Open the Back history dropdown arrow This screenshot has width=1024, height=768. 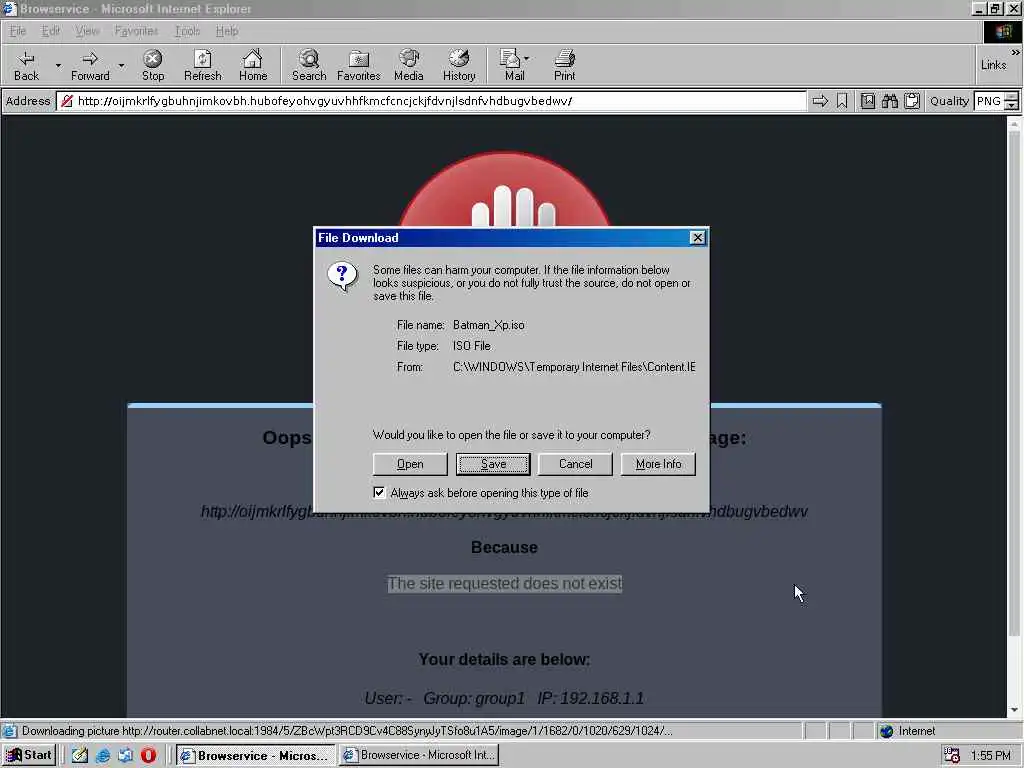58,65
